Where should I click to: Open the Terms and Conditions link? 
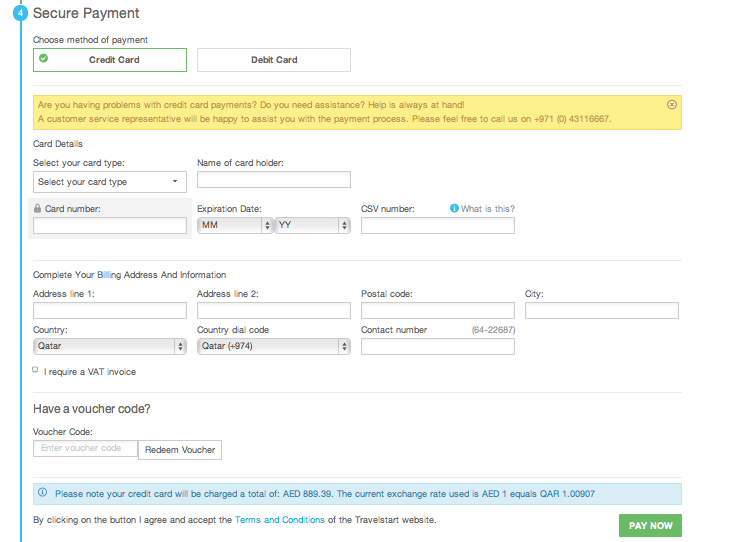[x=280, y=520]
